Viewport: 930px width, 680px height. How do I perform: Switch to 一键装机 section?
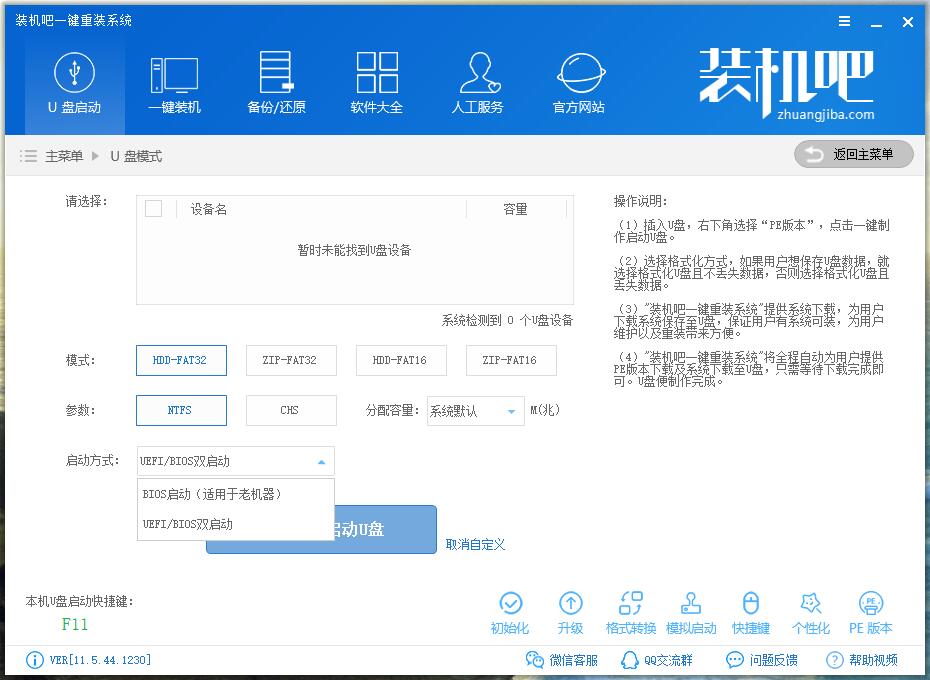[174, 84]
